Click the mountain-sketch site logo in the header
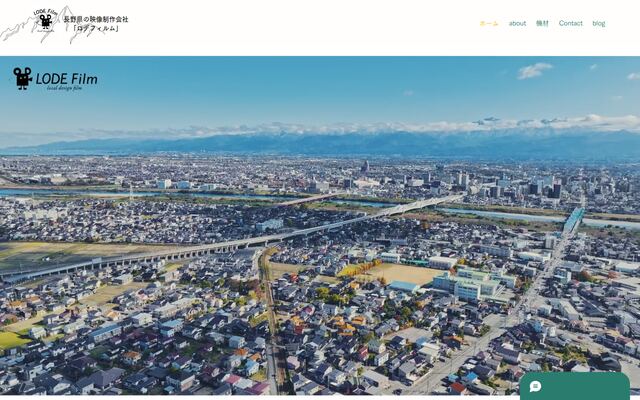 tap(31, 24)
